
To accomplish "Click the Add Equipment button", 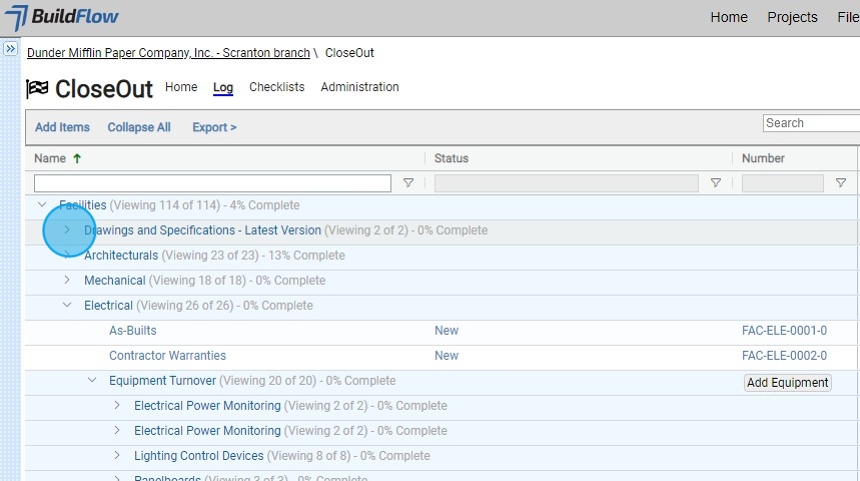I will tap(787, 382).
